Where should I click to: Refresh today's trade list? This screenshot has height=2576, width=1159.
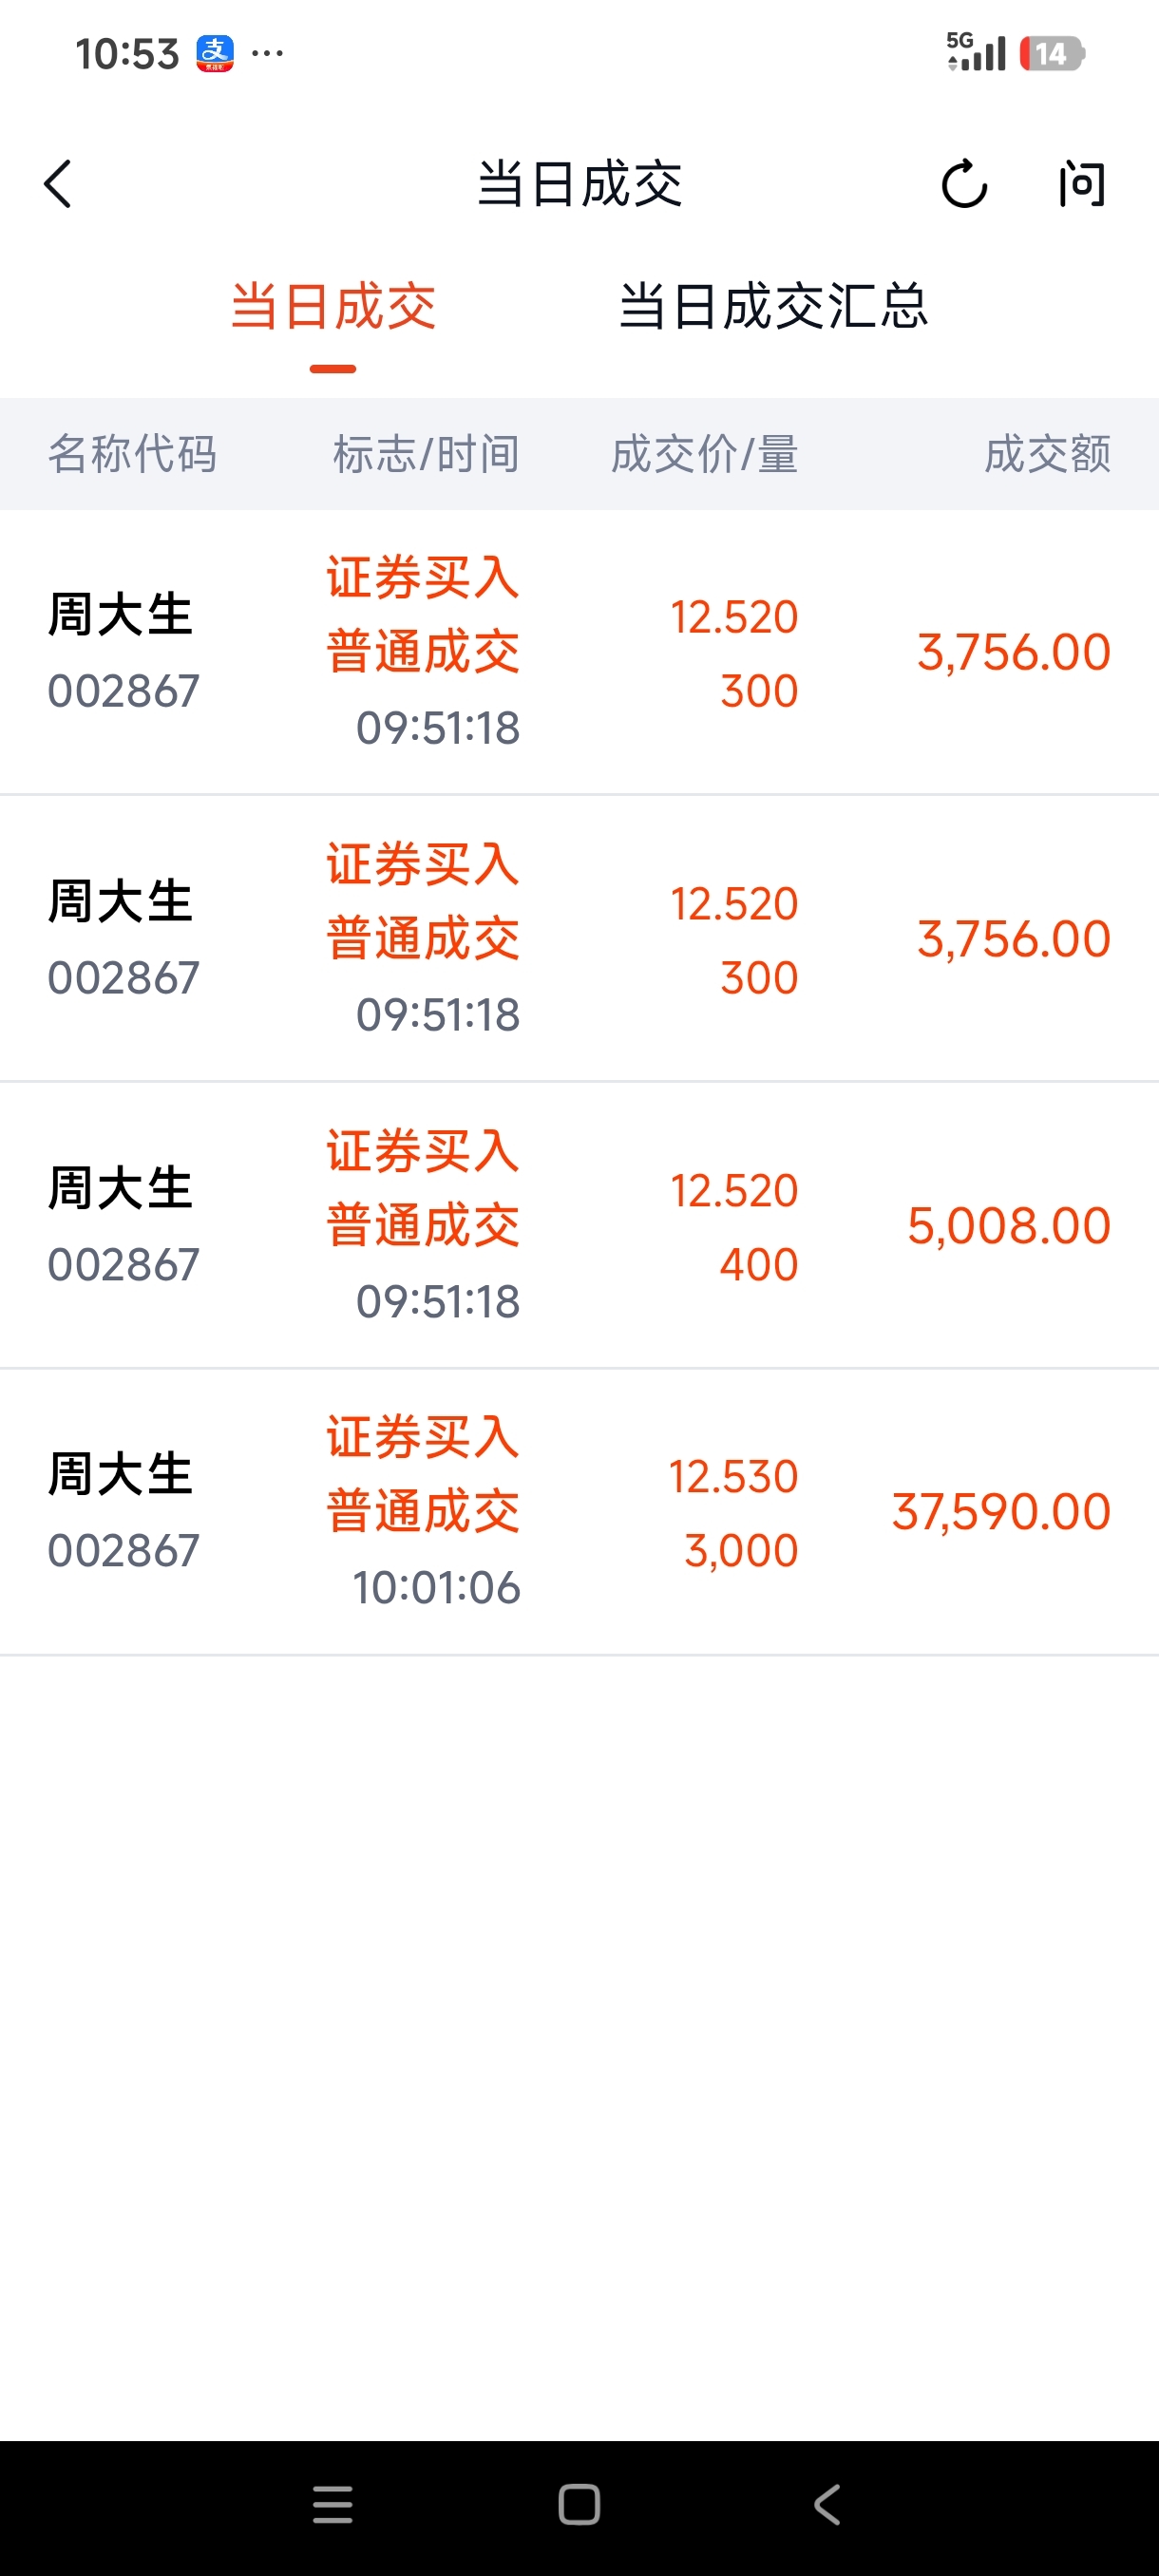[x=964, y=184]
